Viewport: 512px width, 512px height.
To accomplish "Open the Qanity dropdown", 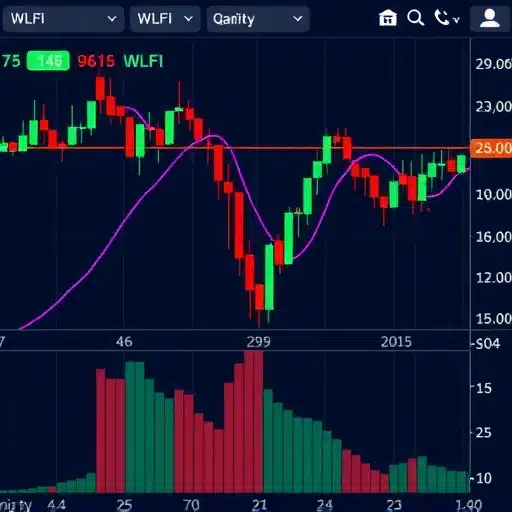I will 258,19.
